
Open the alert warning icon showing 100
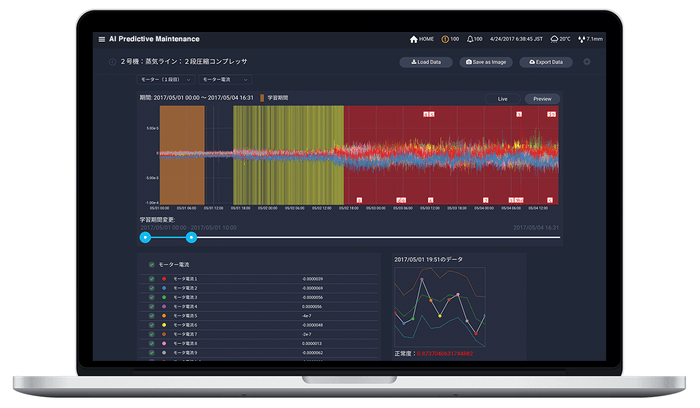coord(445,39)
